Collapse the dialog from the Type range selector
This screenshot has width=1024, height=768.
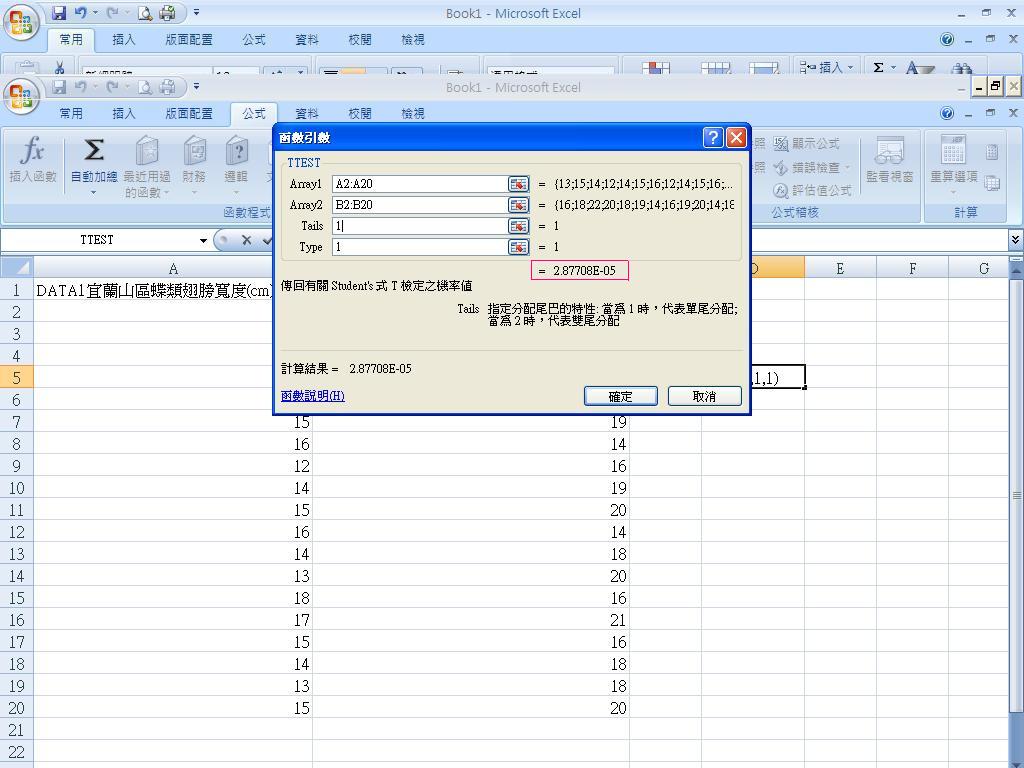pyautogui.click(x=519, y=247)
